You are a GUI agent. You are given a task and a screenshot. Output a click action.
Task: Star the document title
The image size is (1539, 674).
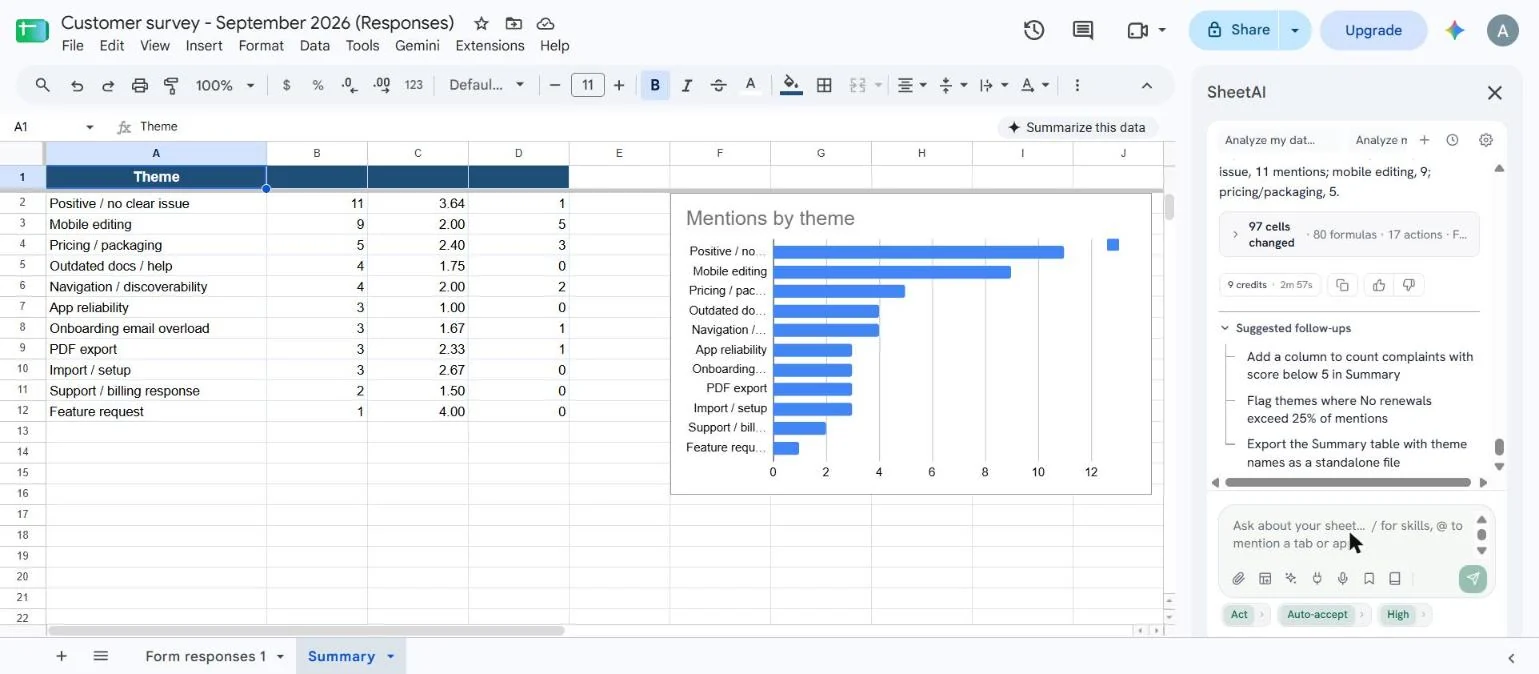point(481,23)
